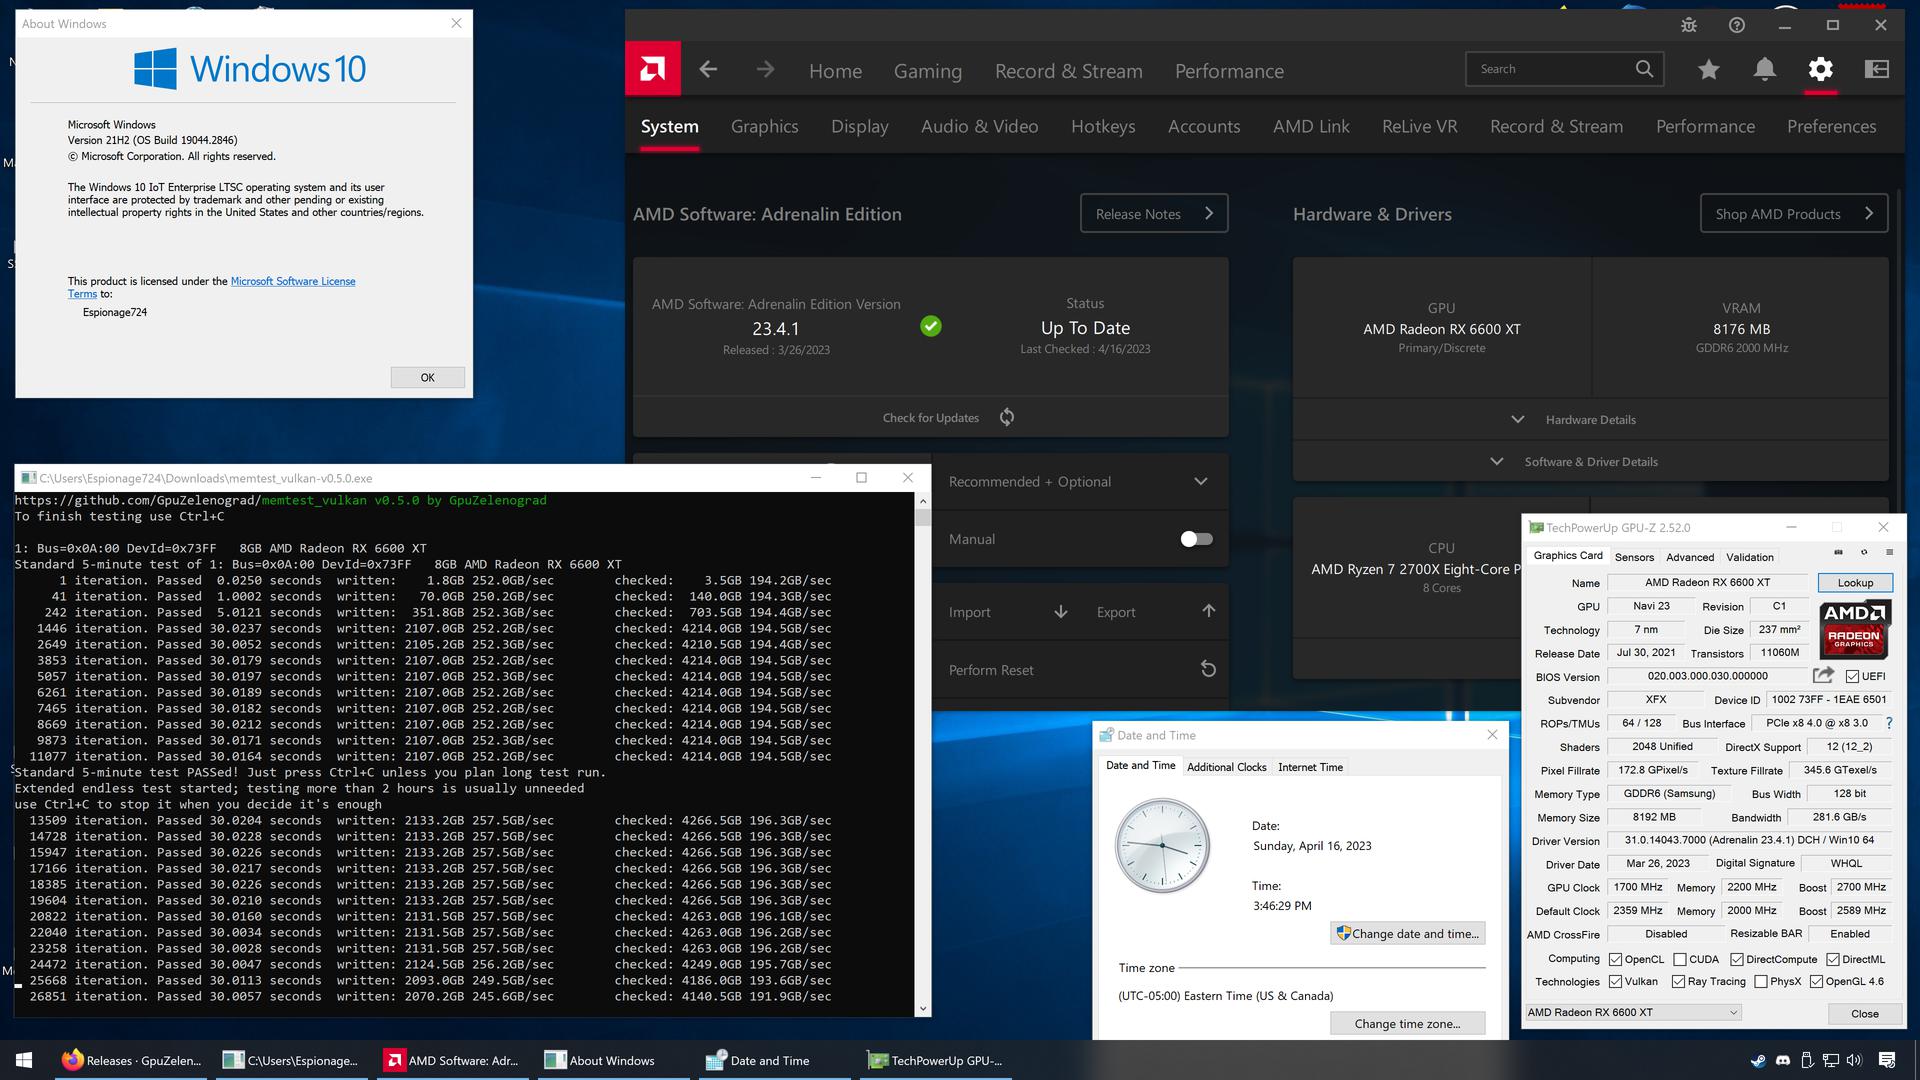The image size is (1920, 1080).
Task: Open Recommended + Optional dropdown
Action: 1080,481
